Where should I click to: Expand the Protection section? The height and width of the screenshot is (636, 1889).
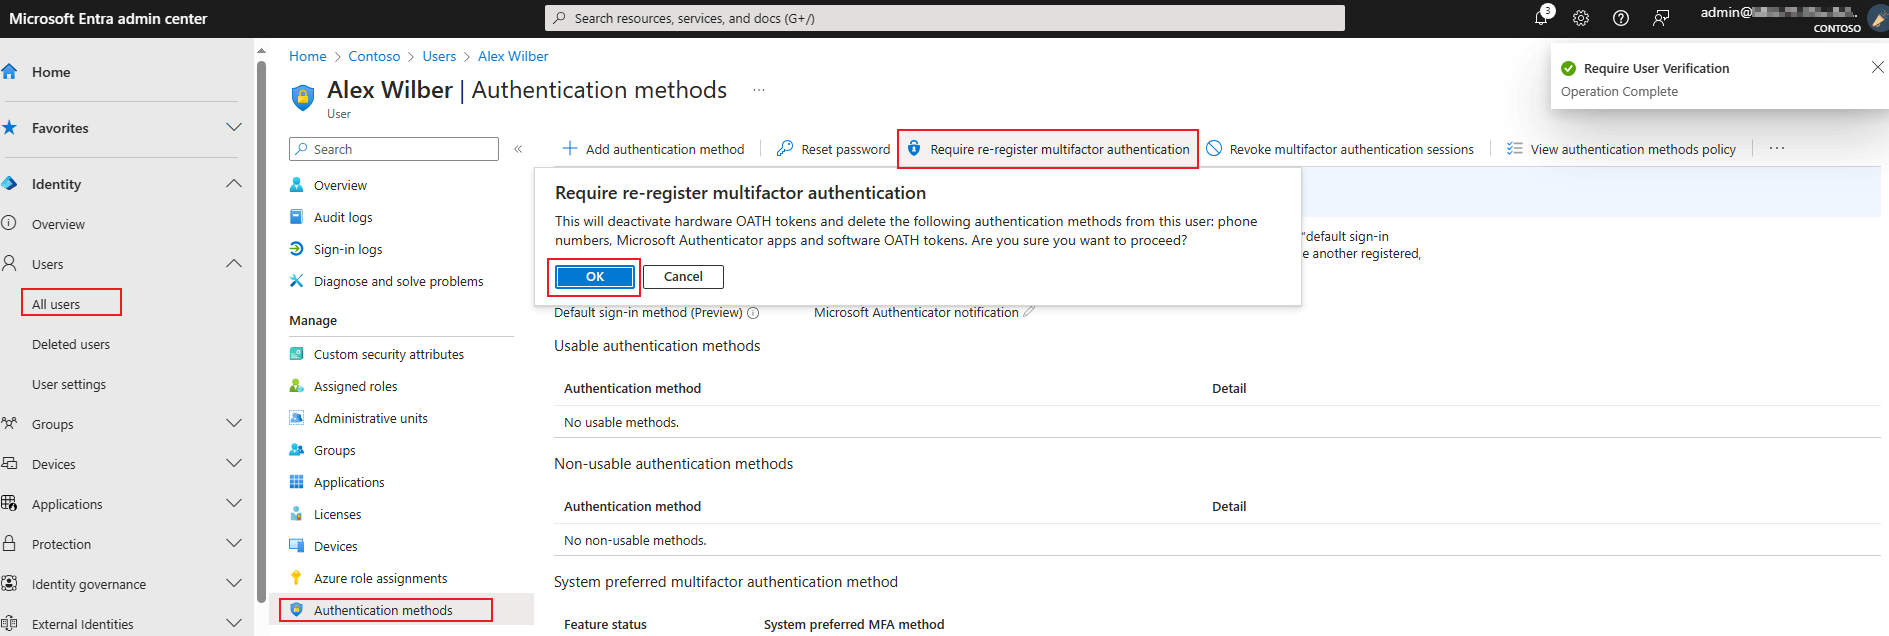pyautogui.click(x=234, y=544)
